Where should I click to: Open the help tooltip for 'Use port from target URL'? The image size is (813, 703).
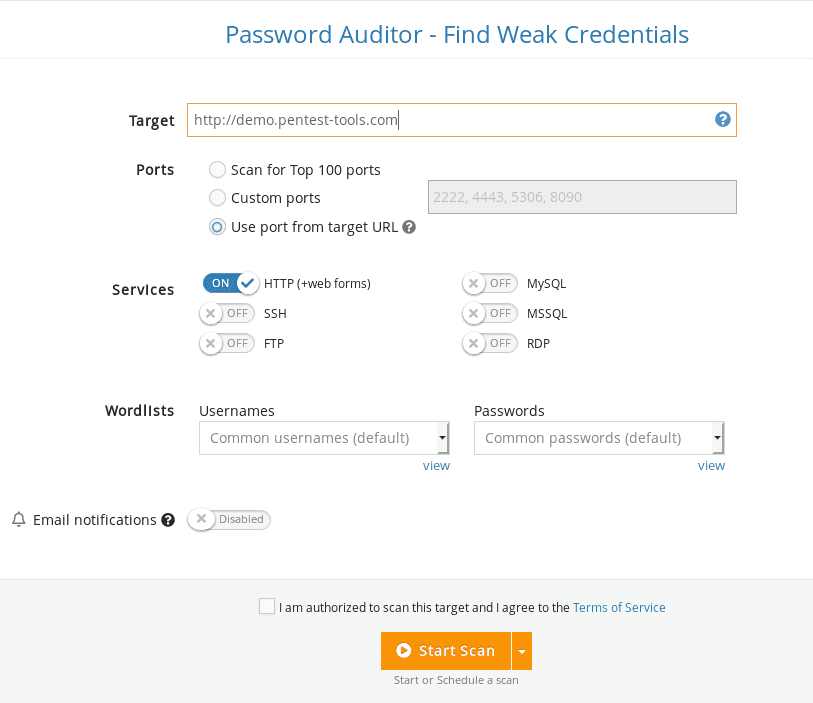(x=410, y=227)
